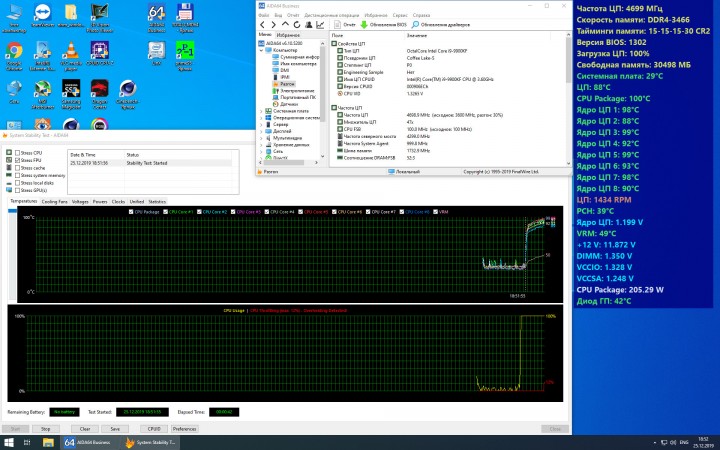The height and width of the screenshot is (450, 720).
Task: Expand the Дисплей tree node
Action: 261,131
